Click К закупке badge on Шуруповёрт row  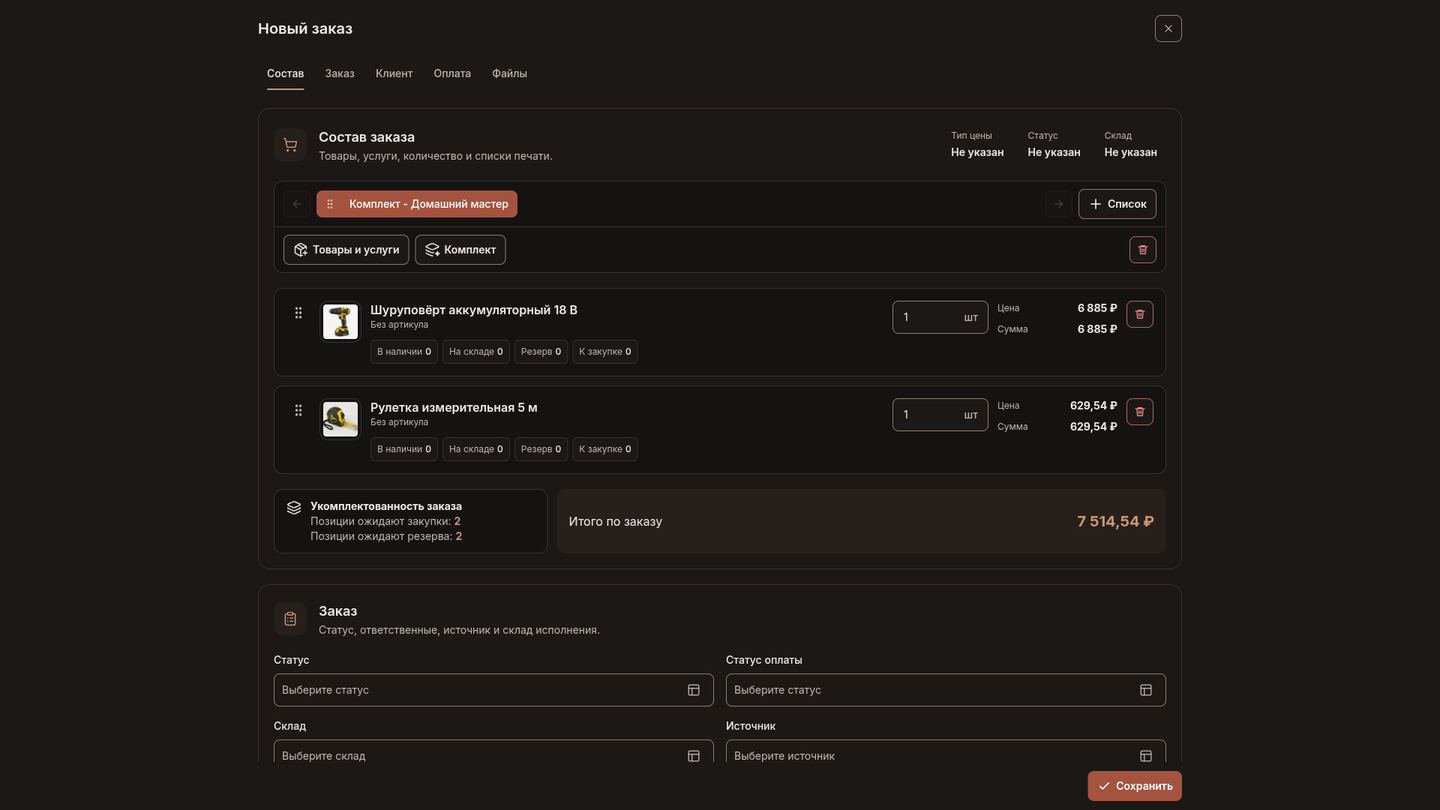(605, 352)
